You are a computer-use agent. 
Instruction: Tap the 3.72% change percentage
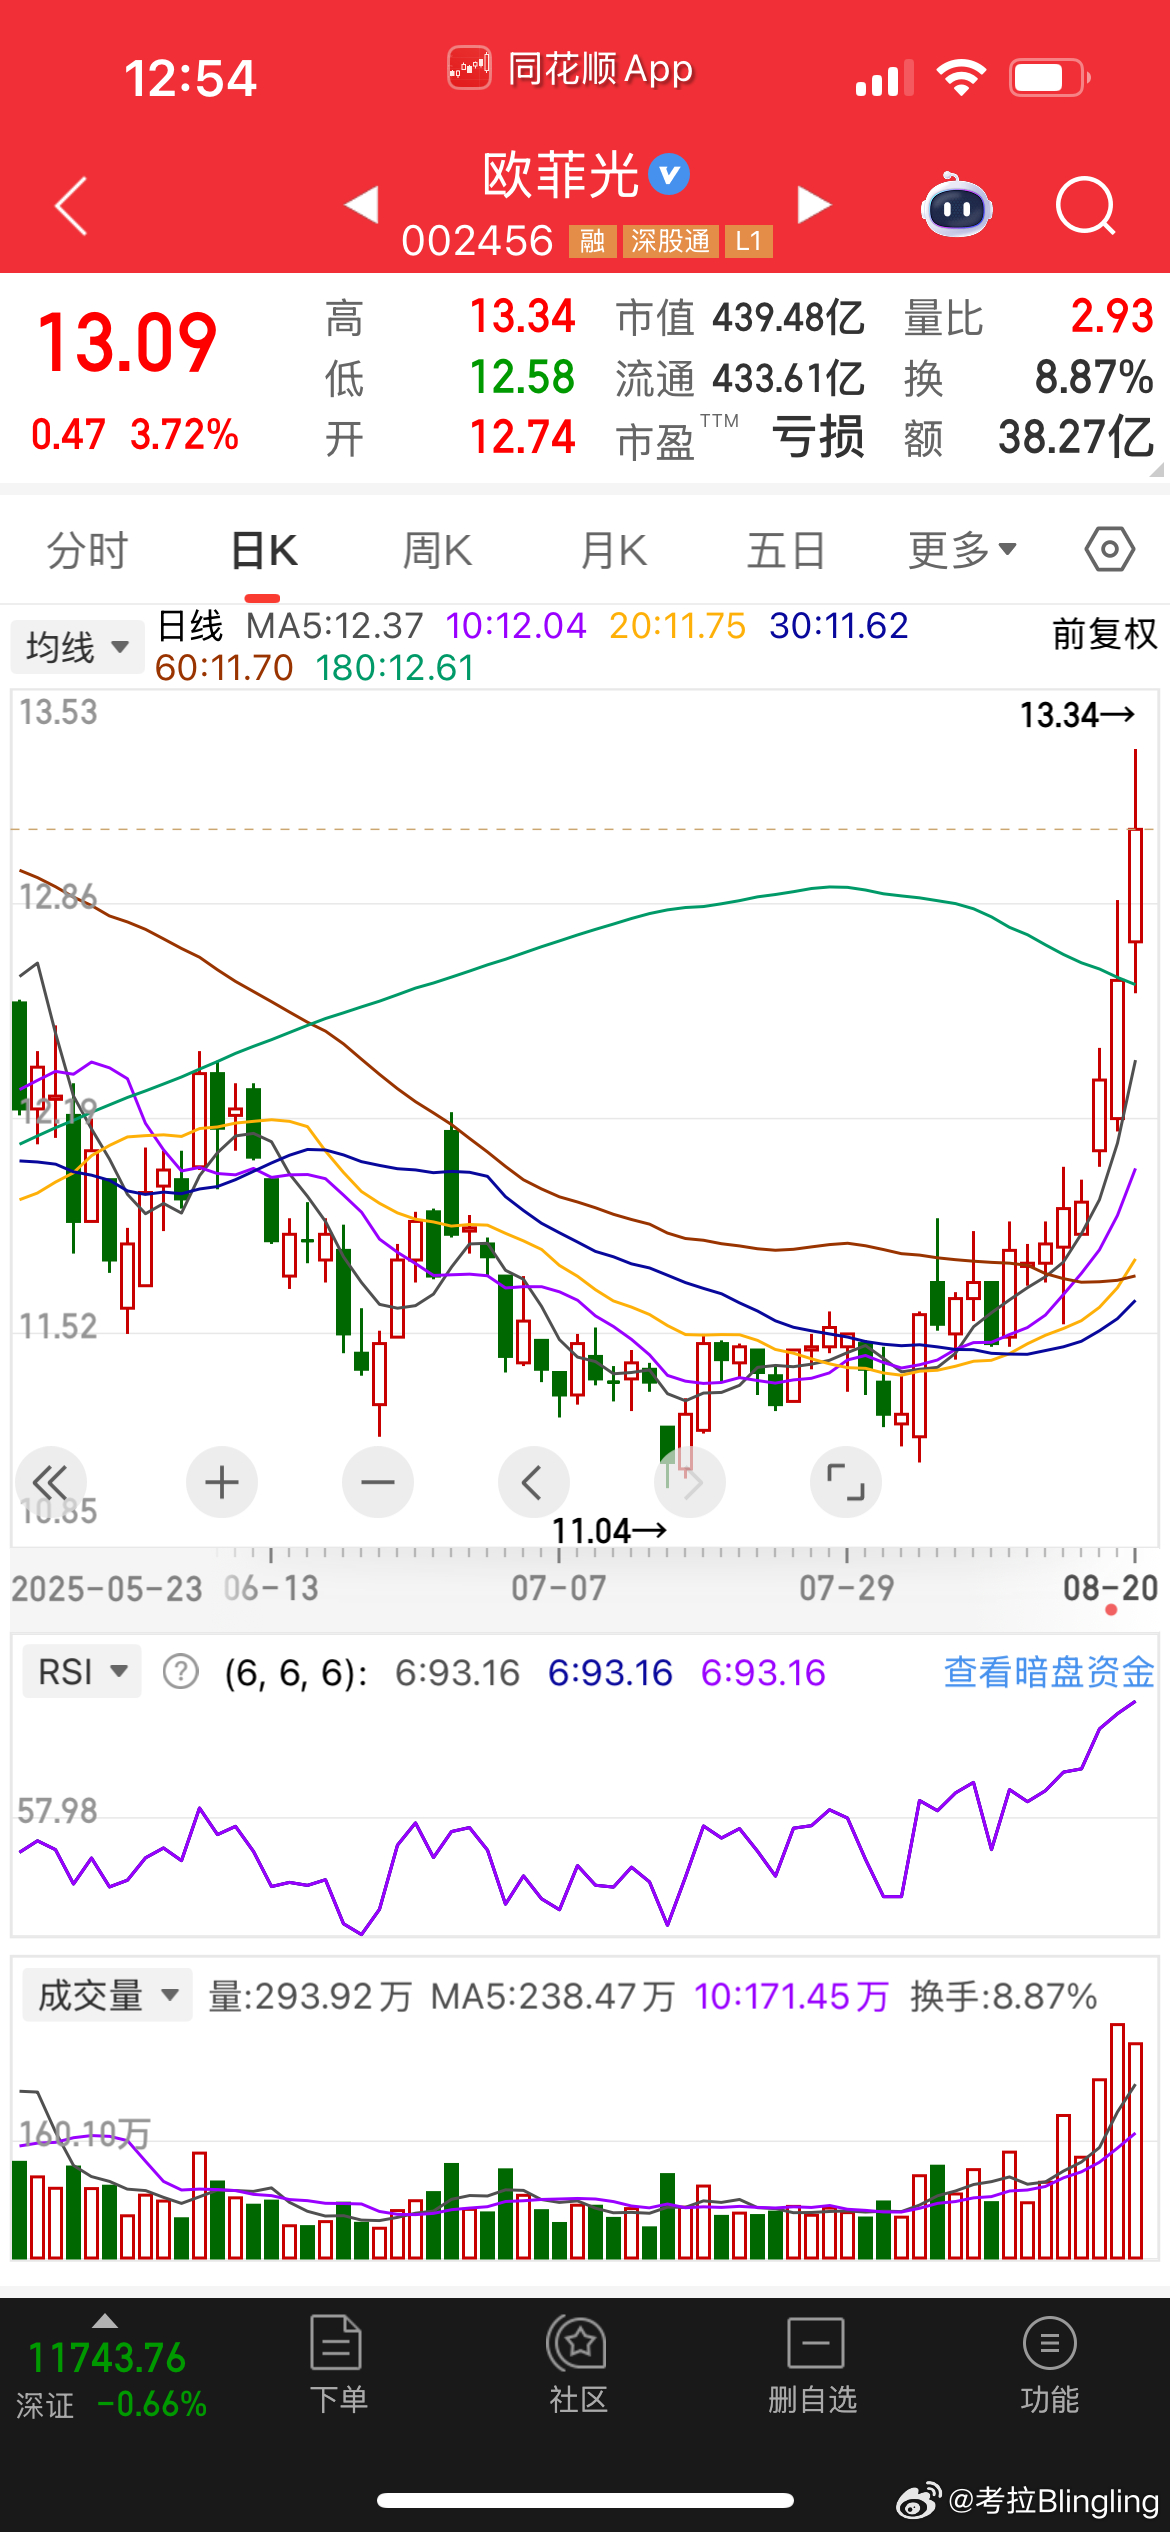(184, 435)
